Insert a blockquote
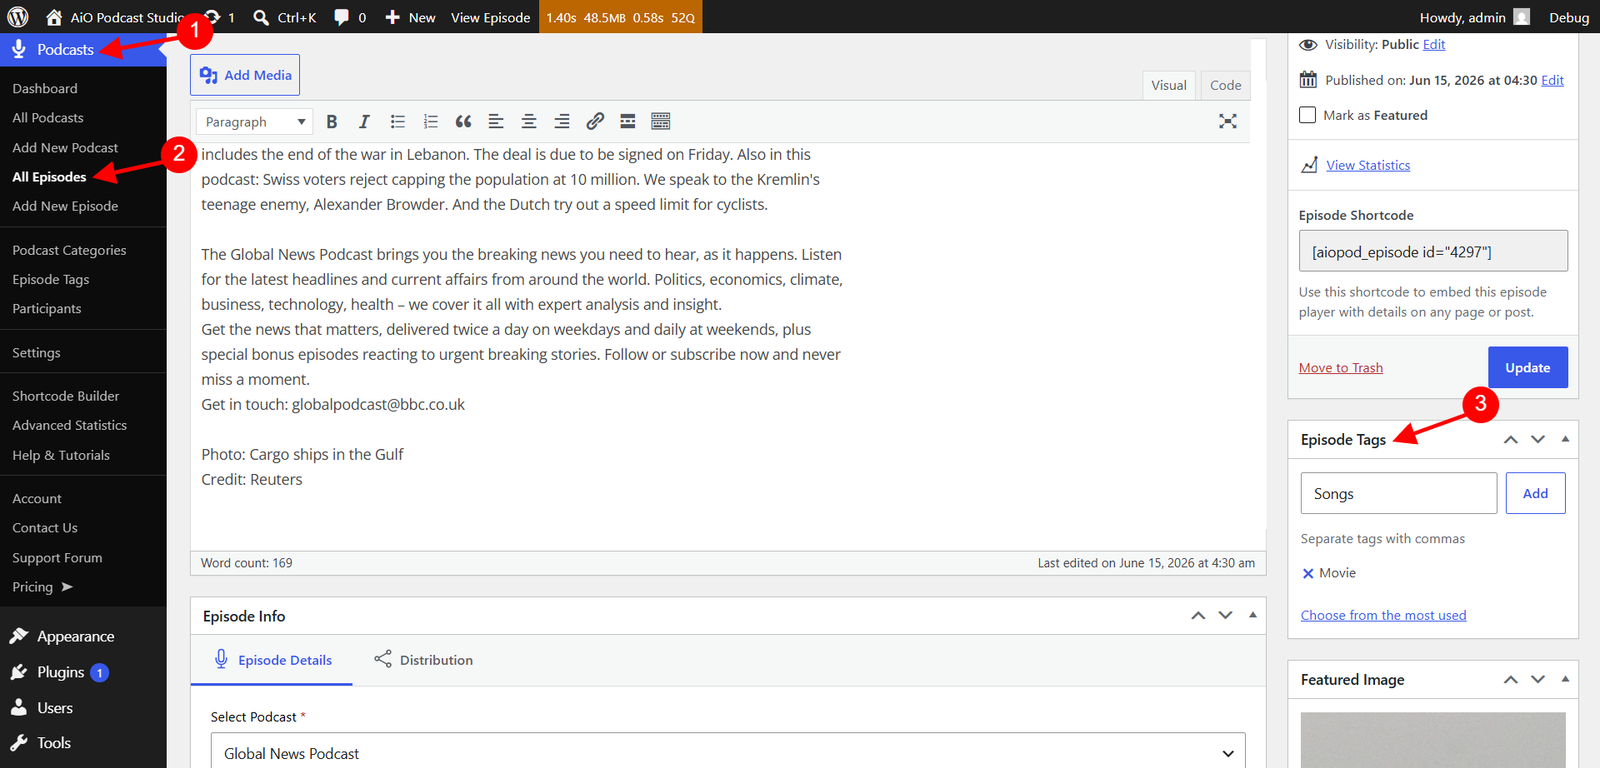1600x768 pixels. (463, 121)
